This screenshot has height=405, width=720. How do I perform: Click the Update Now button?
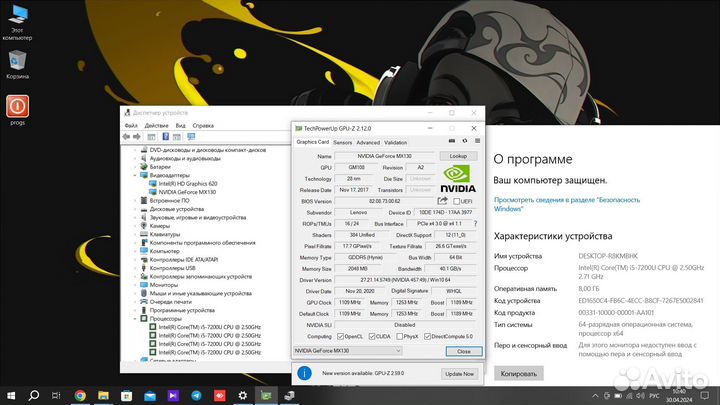459,374
